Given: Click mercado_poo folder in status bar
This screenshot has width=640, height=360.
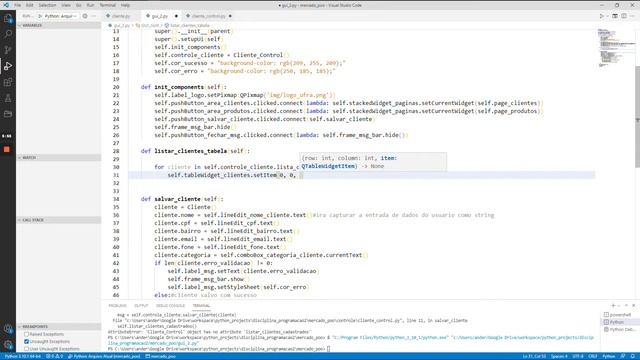Looking at the screenshot, I should click(161, 356).
